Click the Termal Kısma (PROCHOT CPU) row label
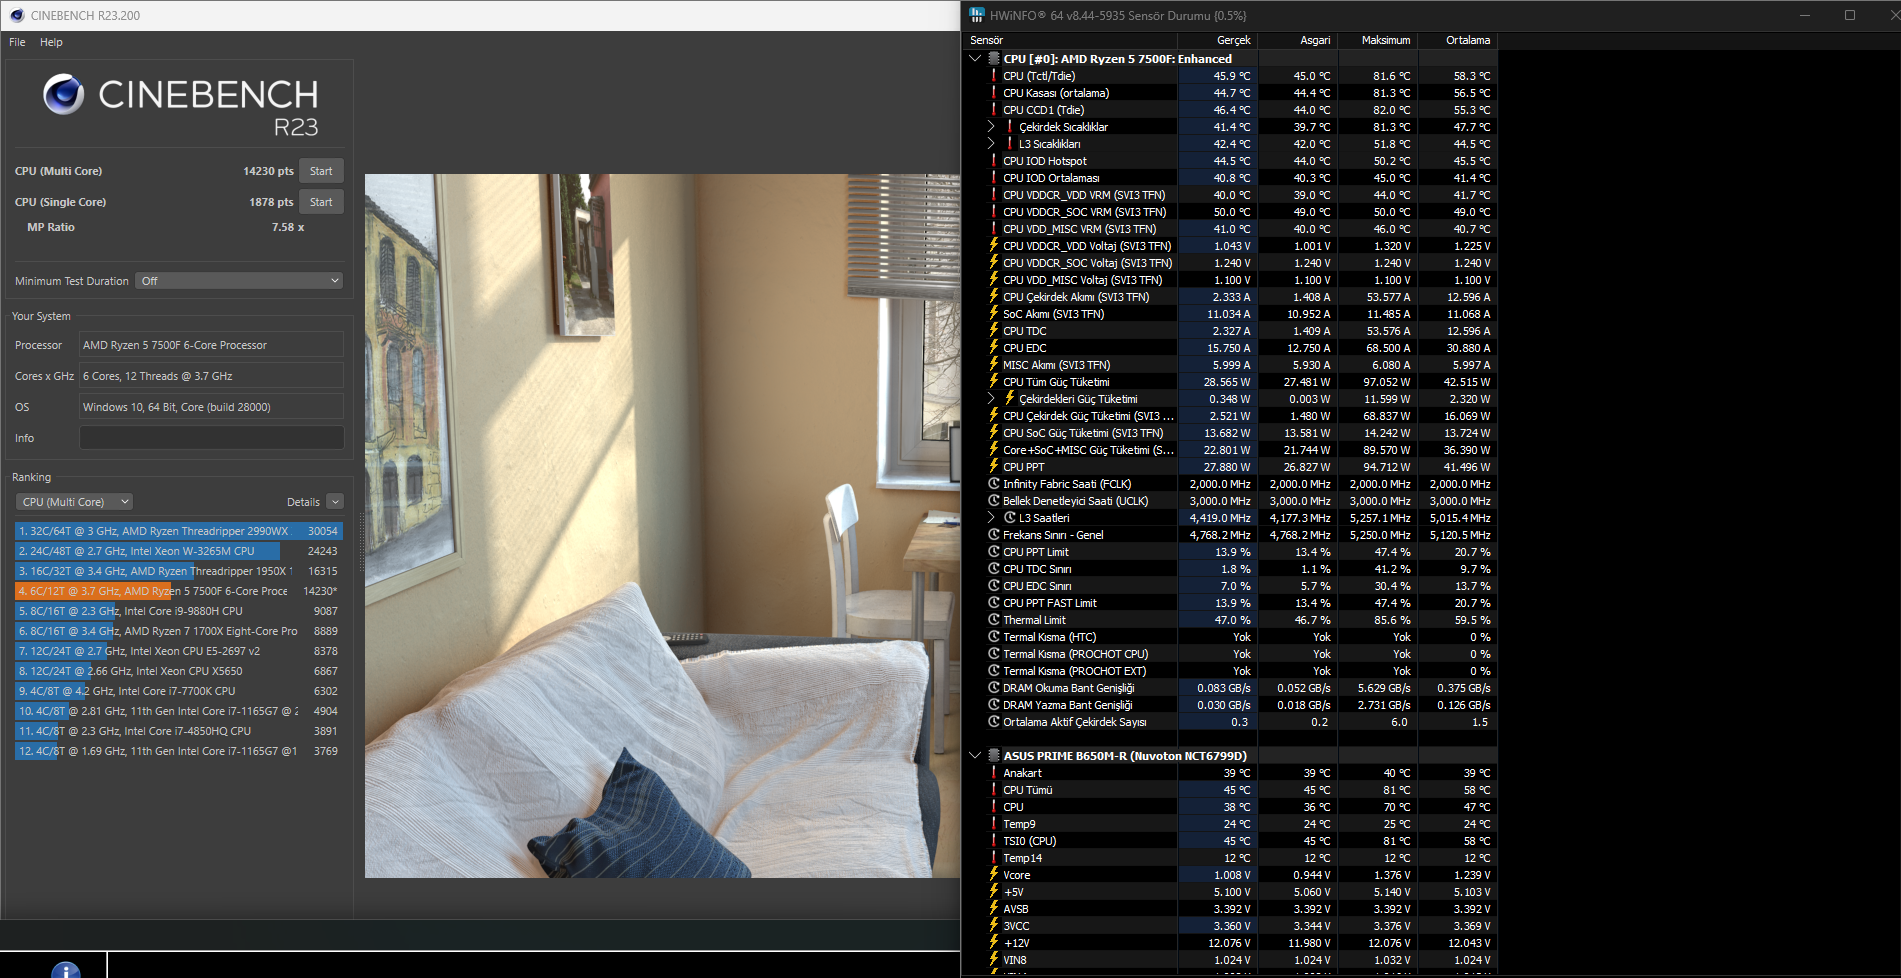The image size is (1901, 978). tap(1076, 654)
